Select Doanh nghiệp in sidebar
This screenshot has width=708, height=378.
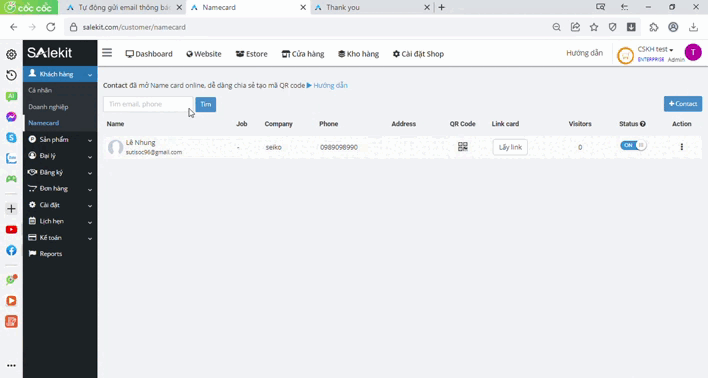48,107
